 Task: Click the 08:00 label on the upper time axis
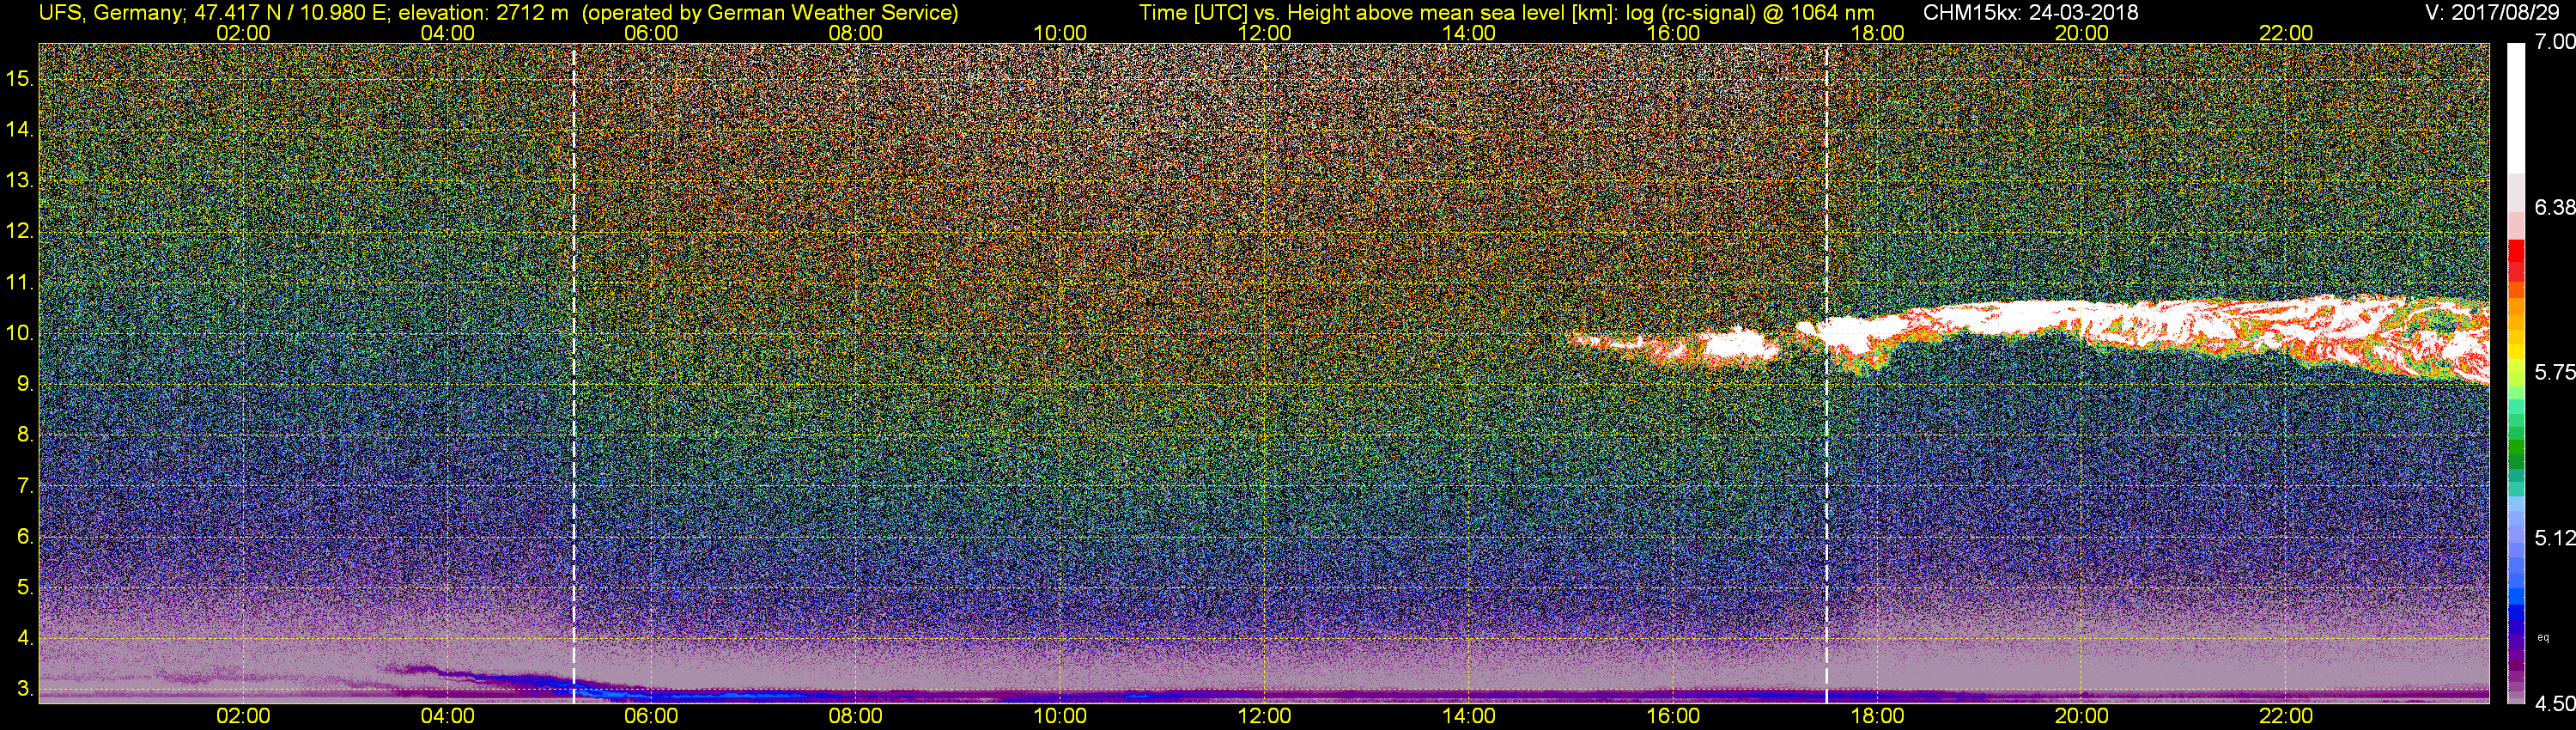(x=856, y=33)
